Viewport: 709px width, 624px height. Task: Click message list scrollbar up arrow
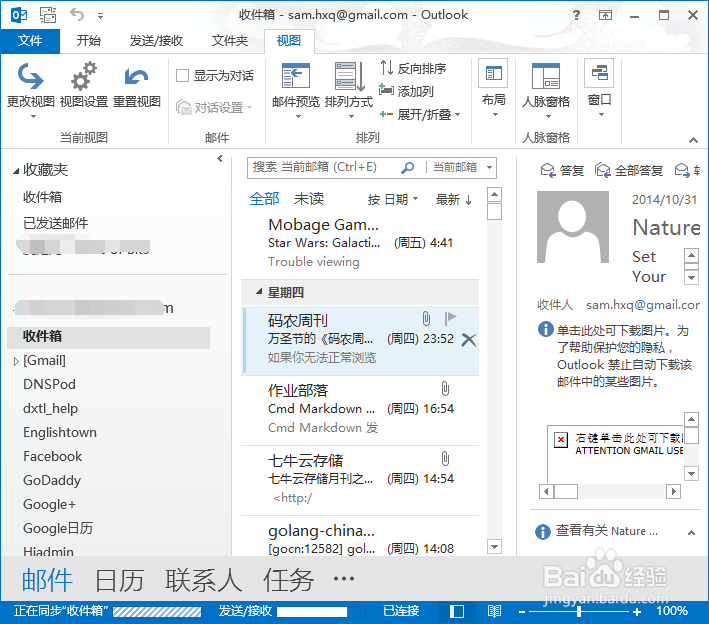point(494,194)
